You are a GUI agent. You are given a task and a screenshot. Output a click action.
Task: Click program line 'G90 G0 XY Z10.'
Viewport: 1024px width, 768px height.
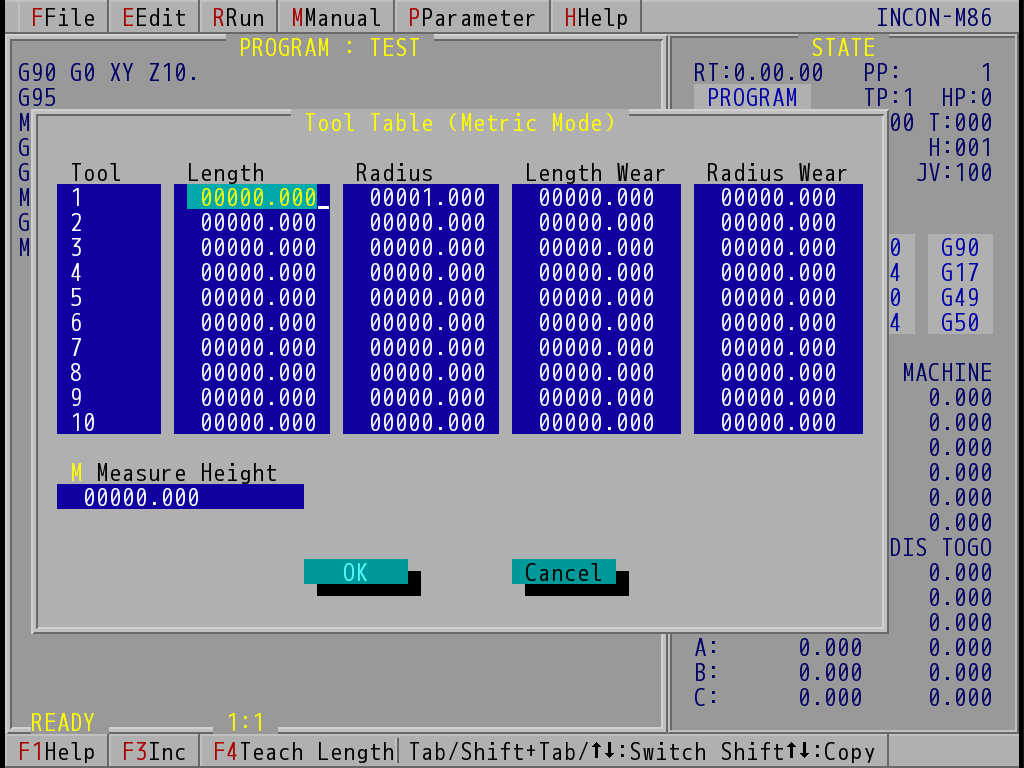point(108,72)
